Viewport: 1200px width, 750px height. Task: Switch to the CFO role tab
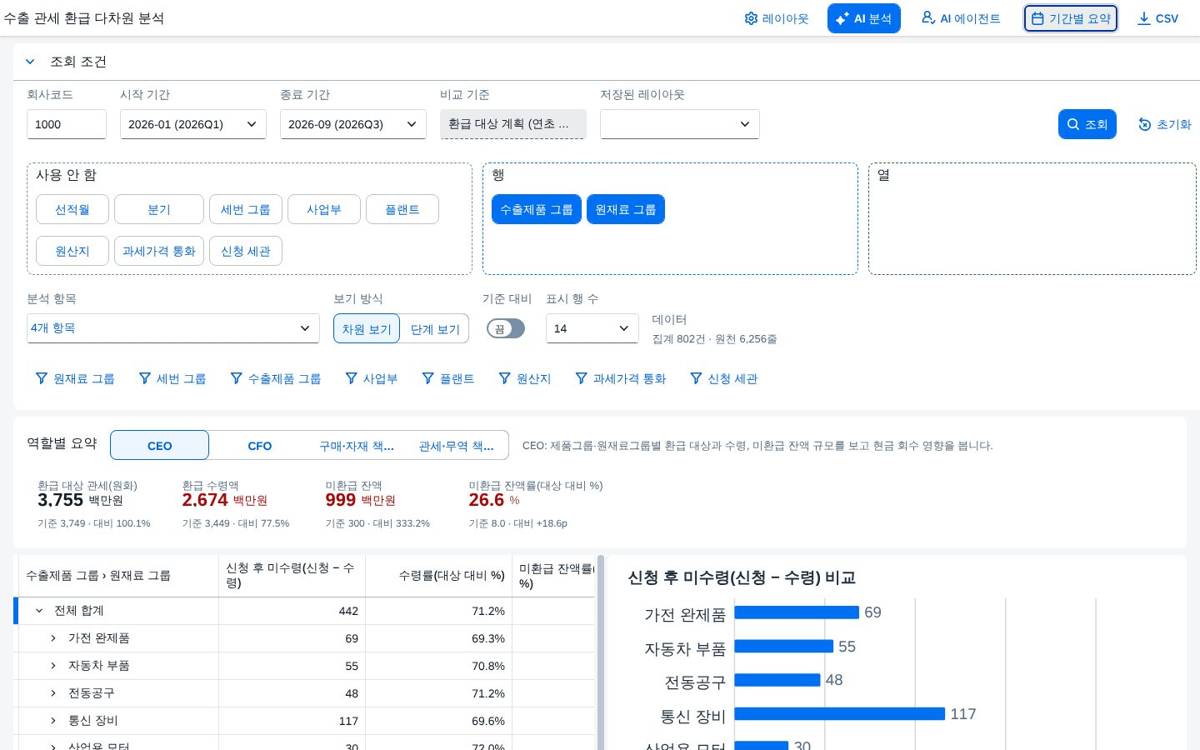coord(260,446)
